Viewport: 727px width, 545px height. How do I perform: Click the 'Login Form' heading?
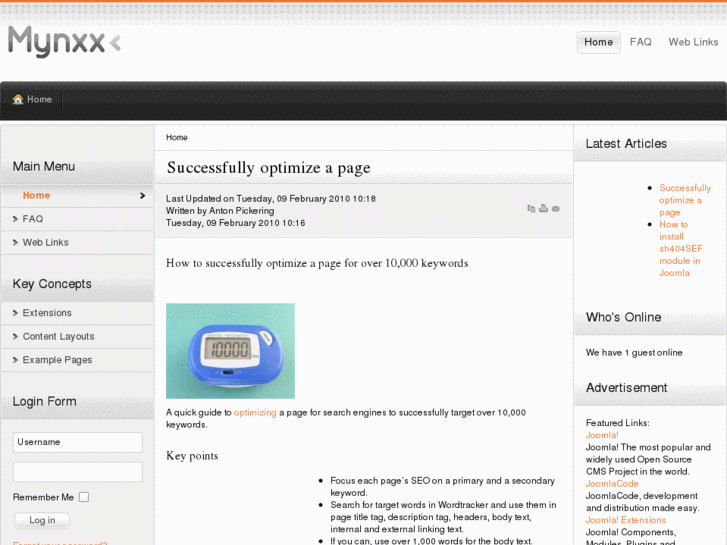click(x=45, y=402)
